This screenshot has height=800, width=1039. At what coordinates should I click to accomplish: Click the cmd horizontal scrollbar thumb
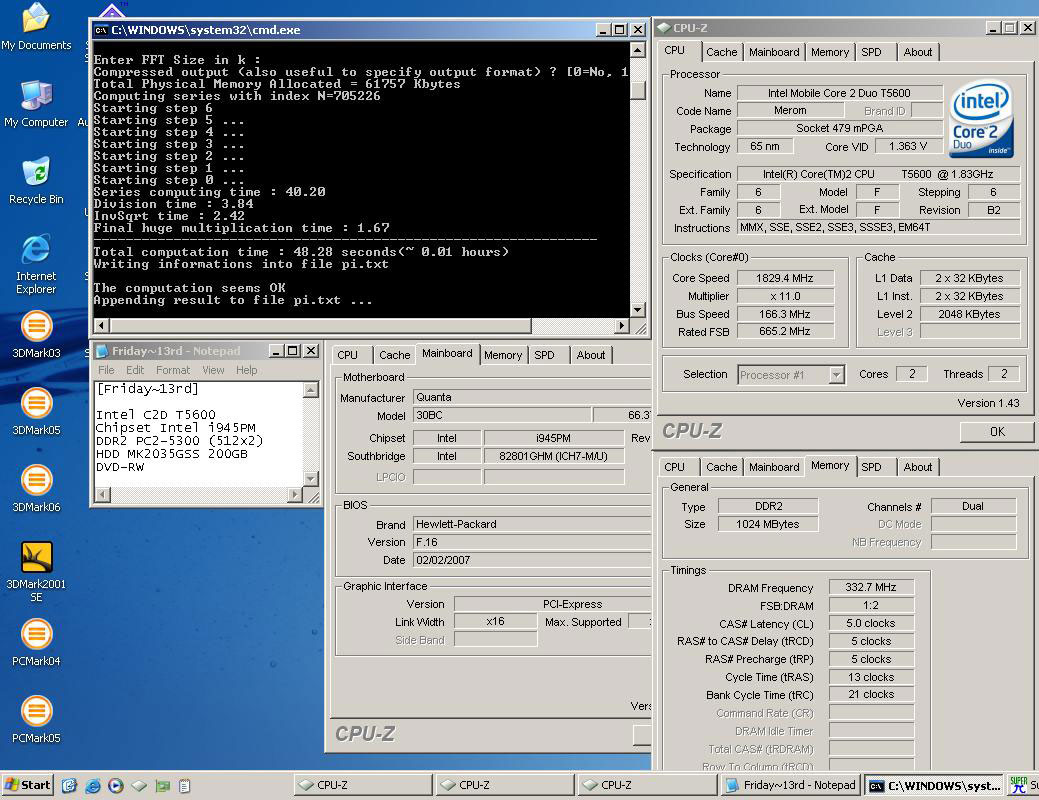tap(321, 325)
